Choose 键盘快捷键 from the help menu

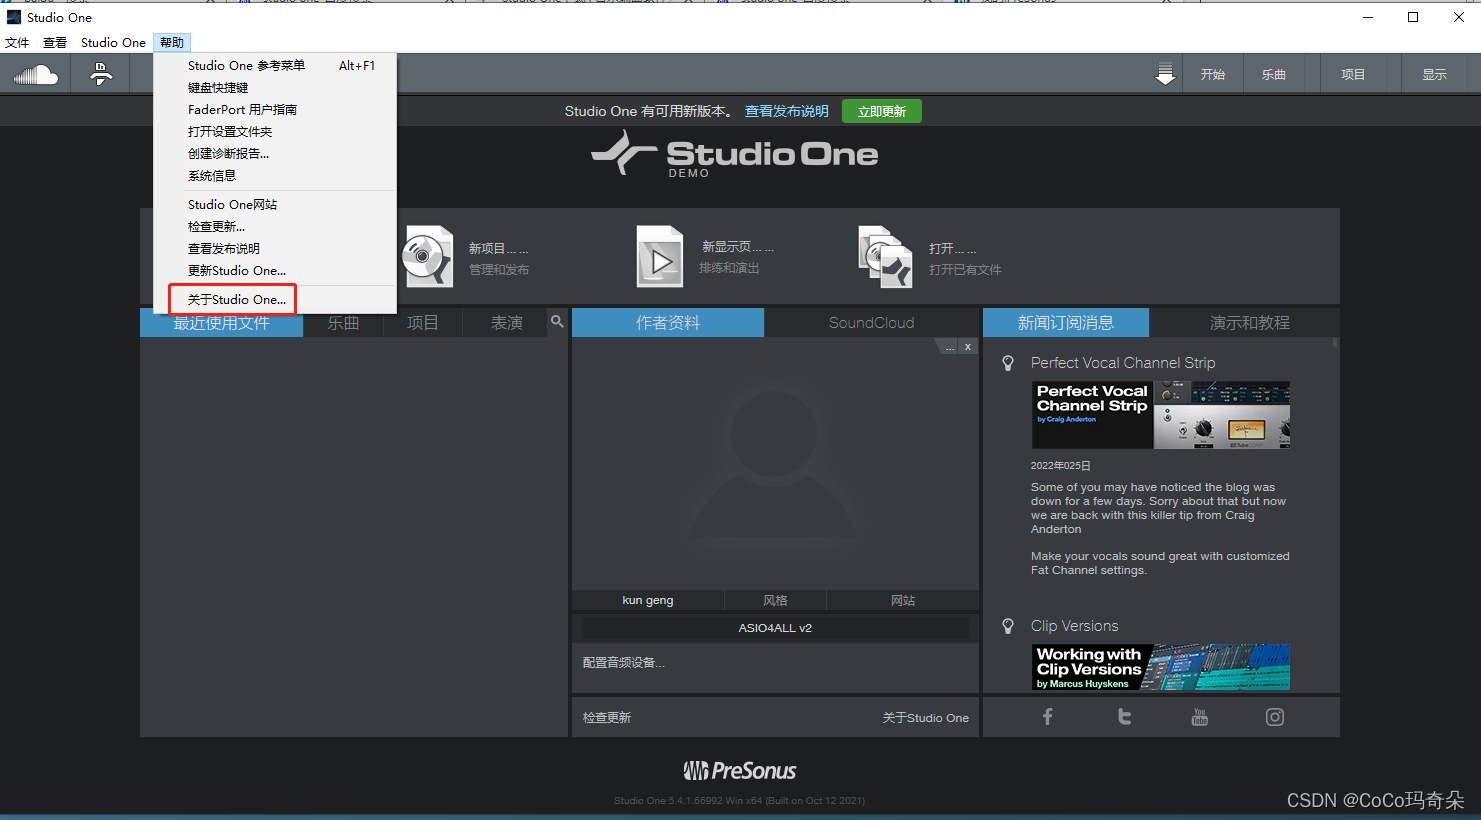tap(275, 87)
